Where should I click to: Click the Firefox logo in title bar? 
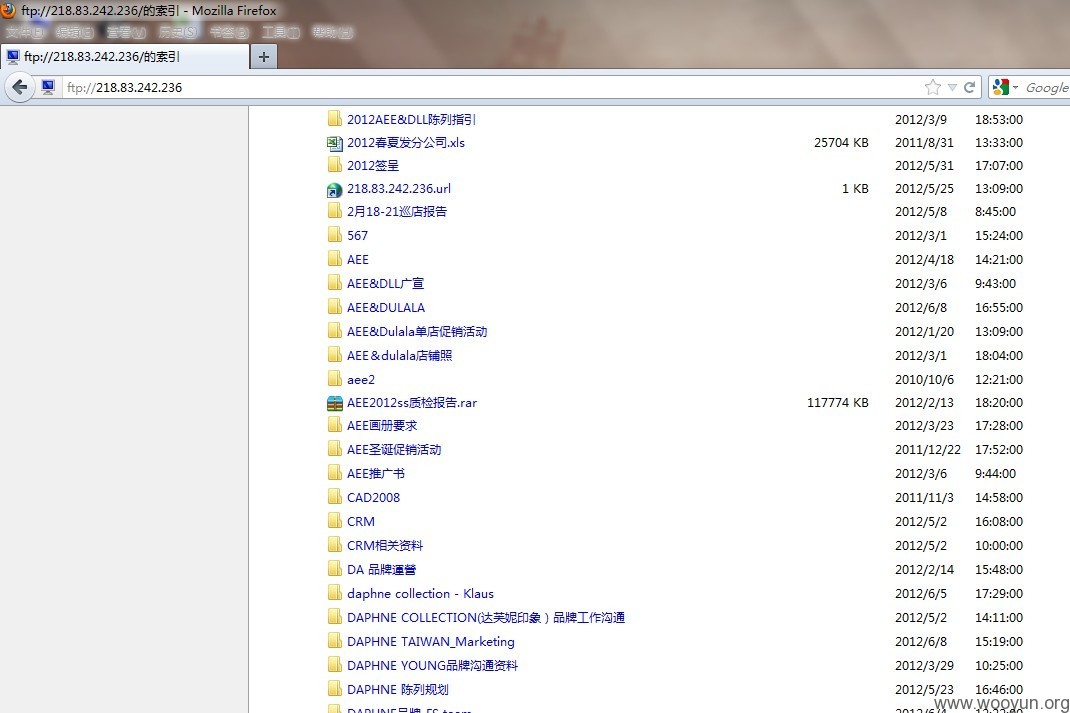8,10
